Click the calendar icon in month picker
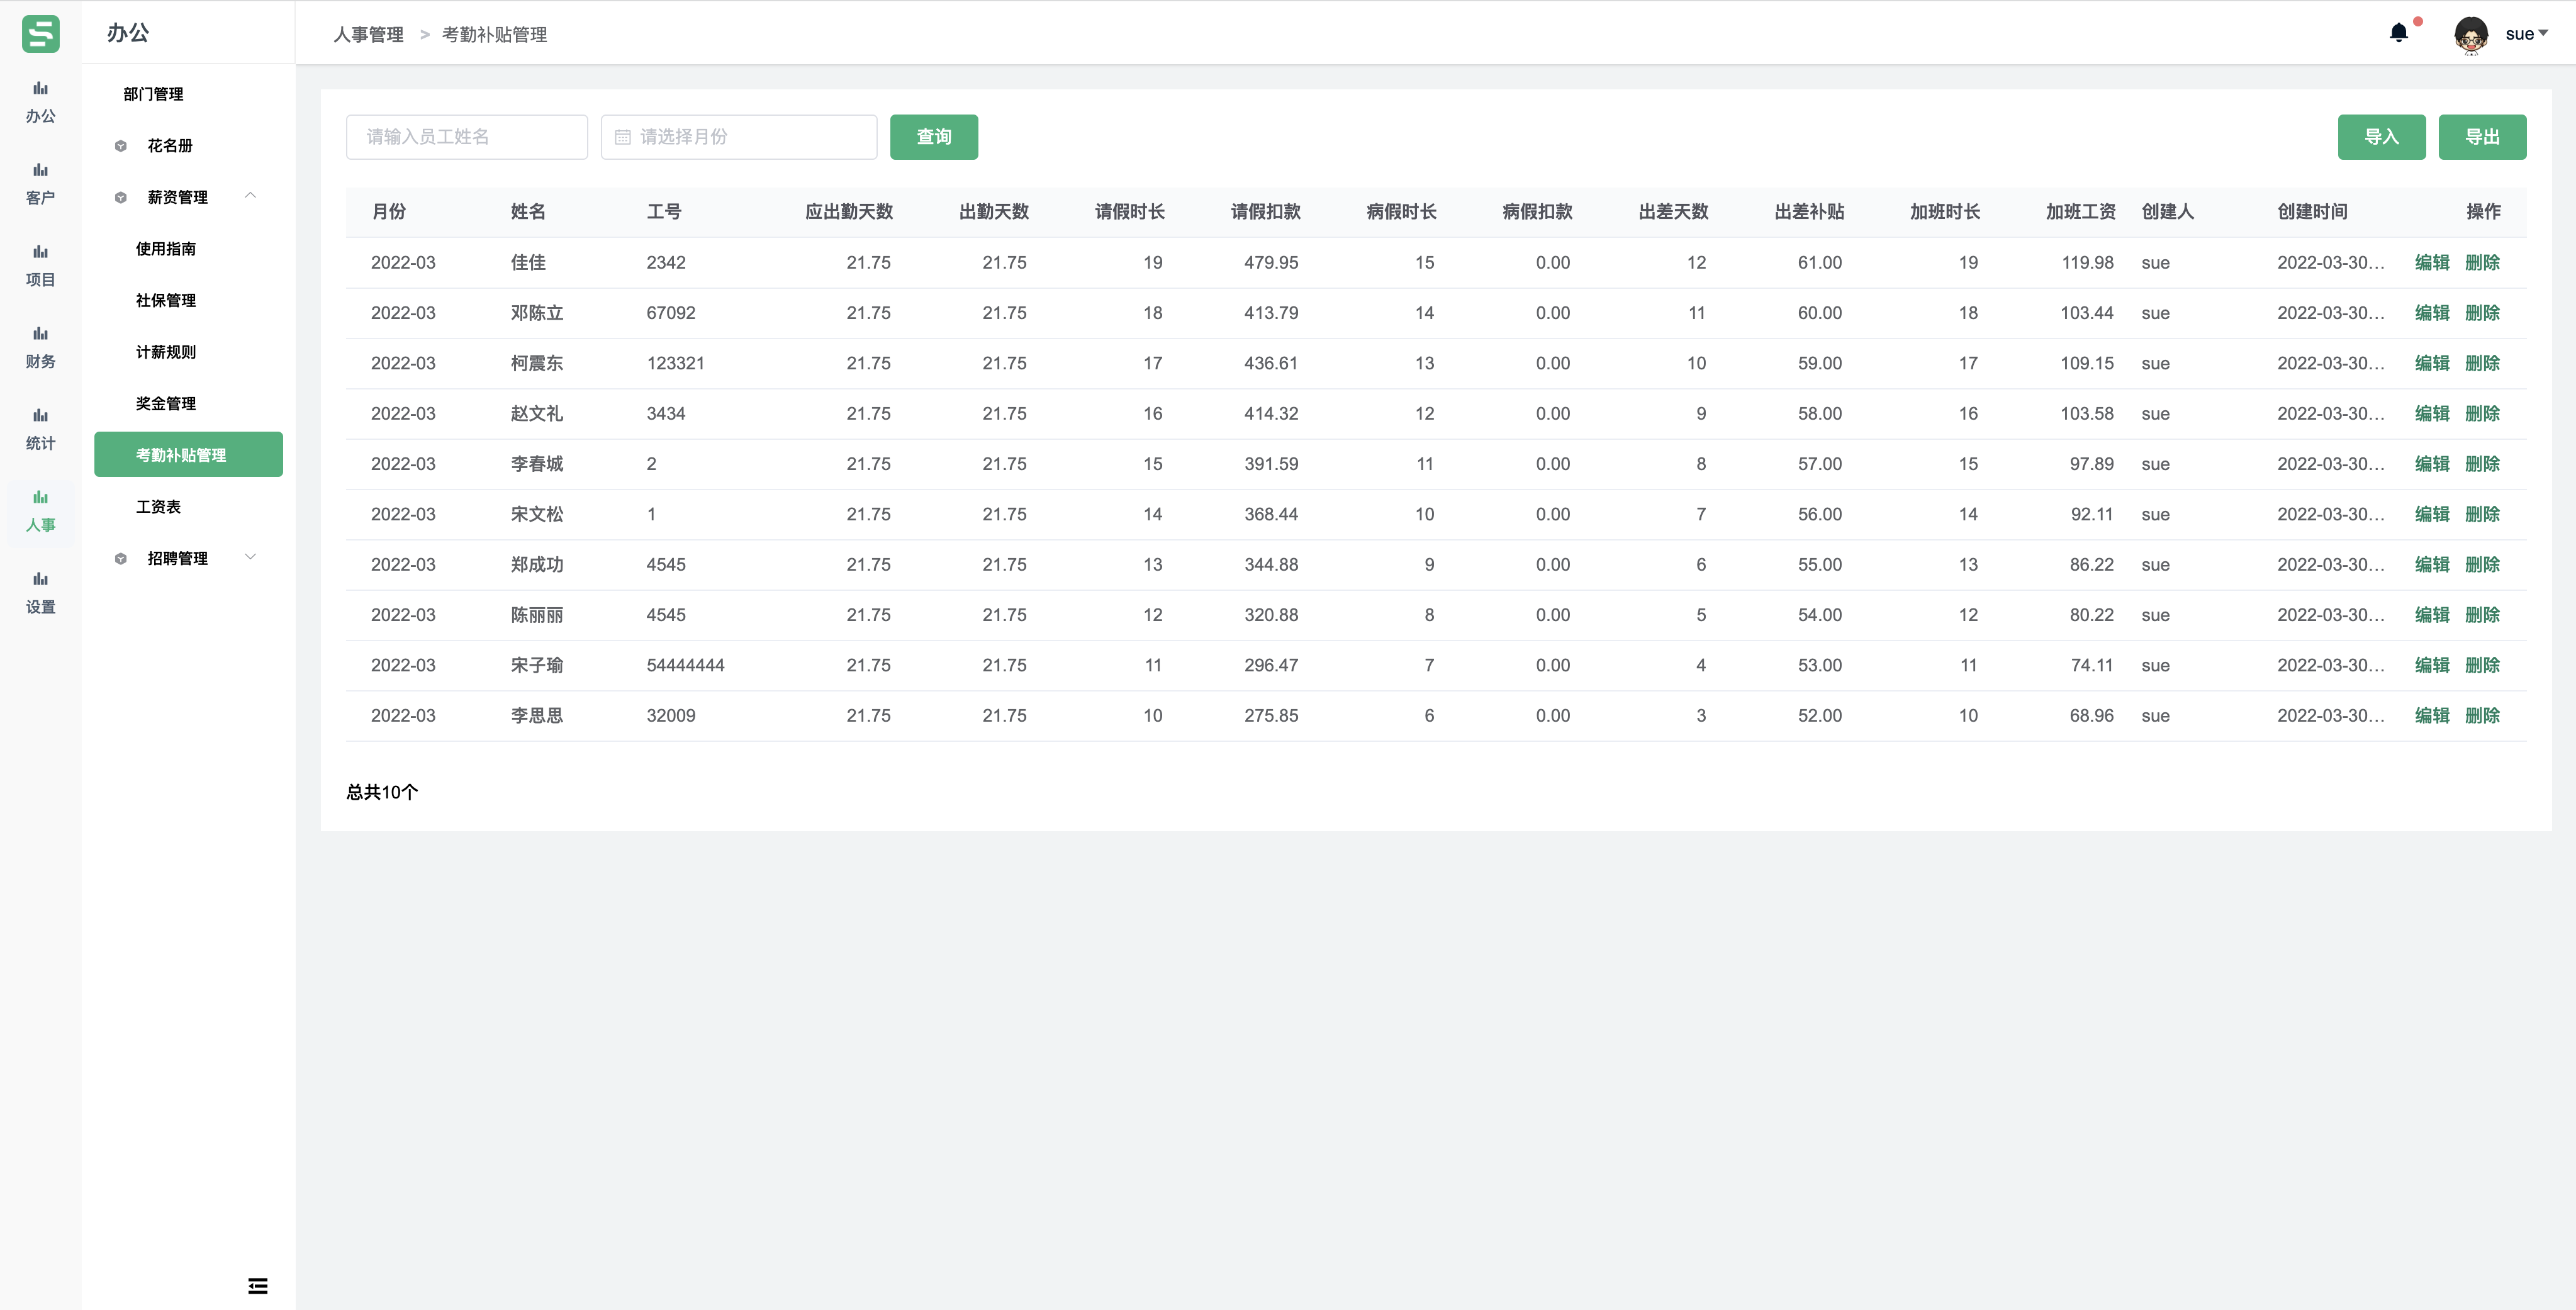The image size is (2576, 1310). click(x=623, y=137)
